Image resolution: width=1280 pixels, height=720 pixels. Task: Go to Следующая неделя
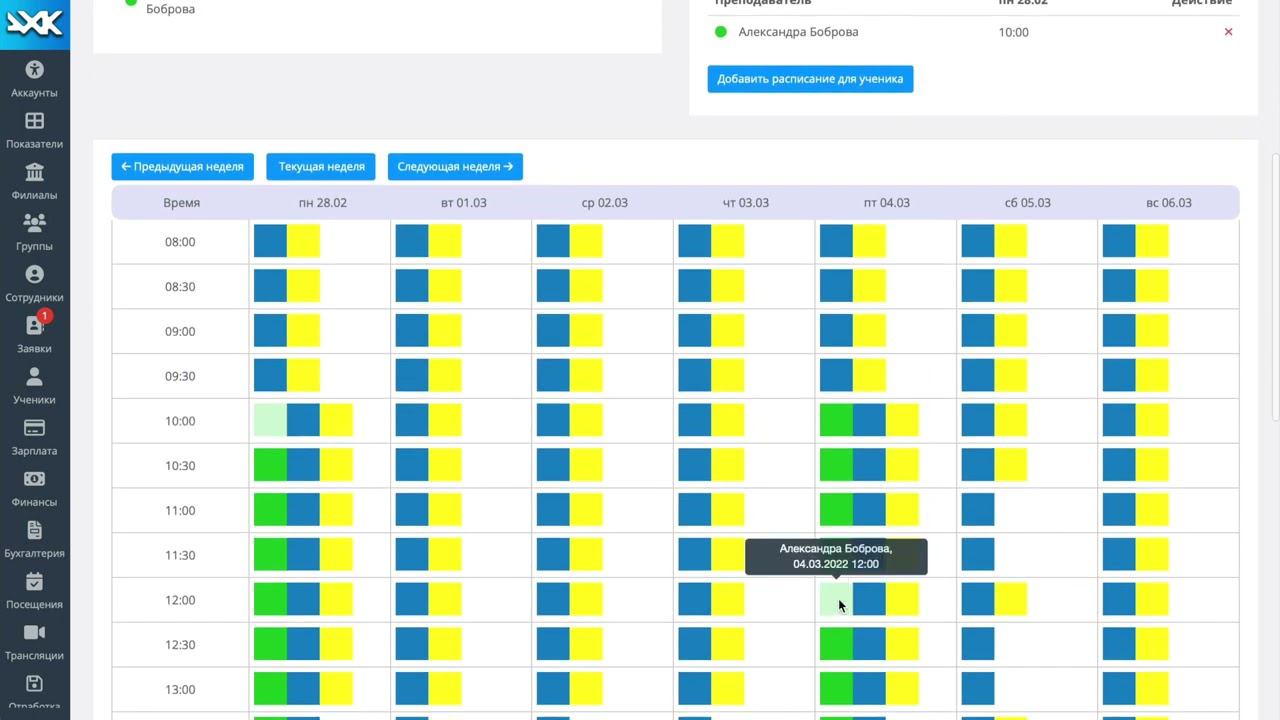[x=455, y=167]
